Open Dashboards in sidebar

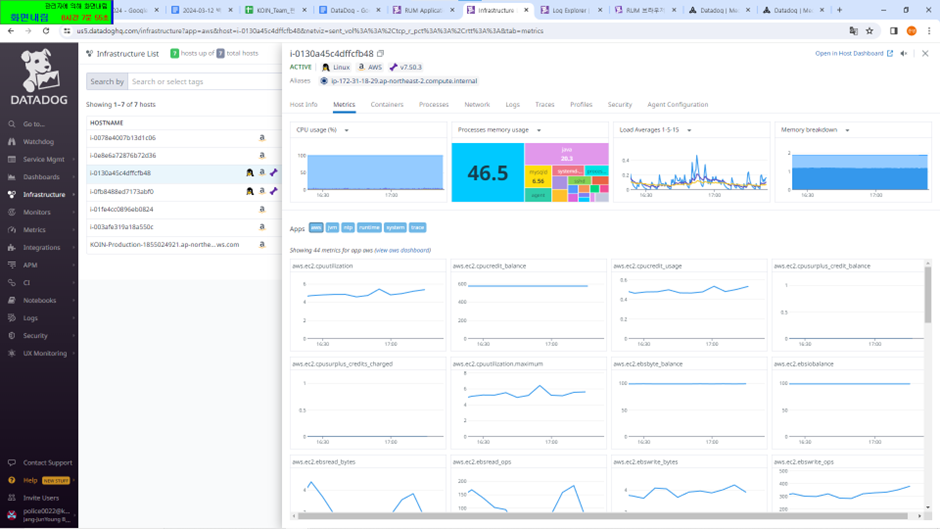tap(41, 177)
